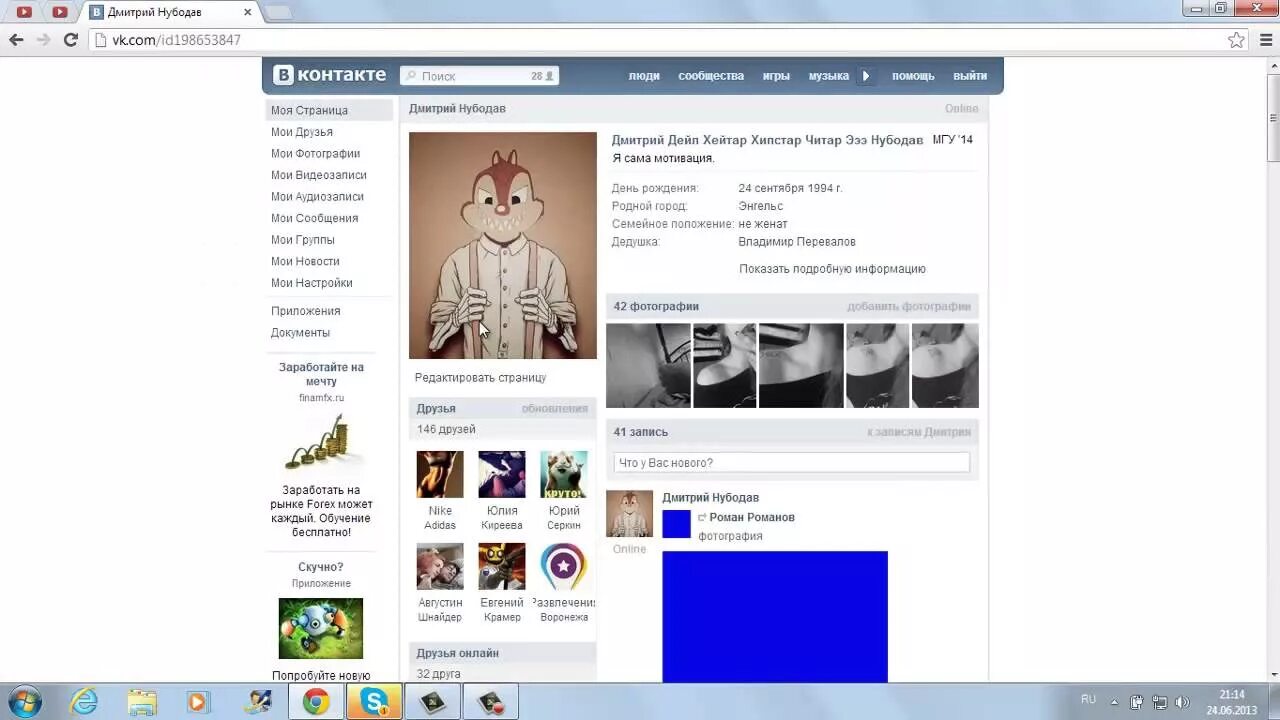The image size is (1280, 720).
Task: Reload the page with refresh icon
Action: coord(70,40)
